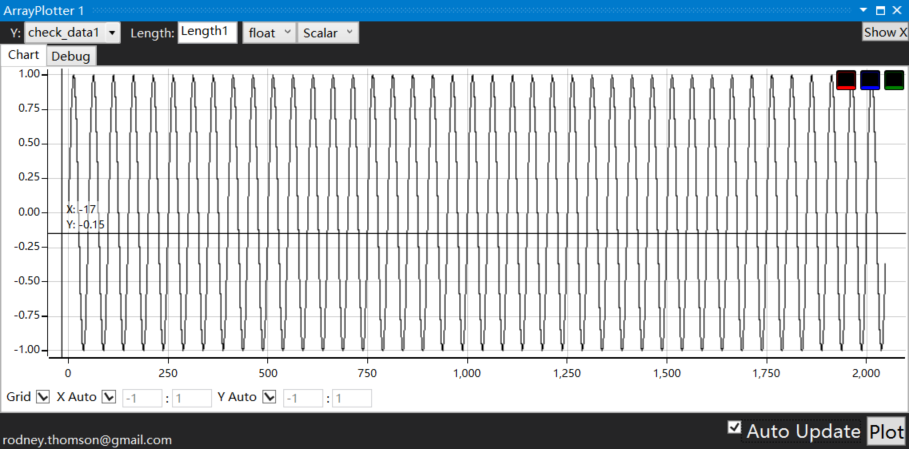Disable the Y Auto checkbox
Viewport: 909px width, 449px height.
269,397
